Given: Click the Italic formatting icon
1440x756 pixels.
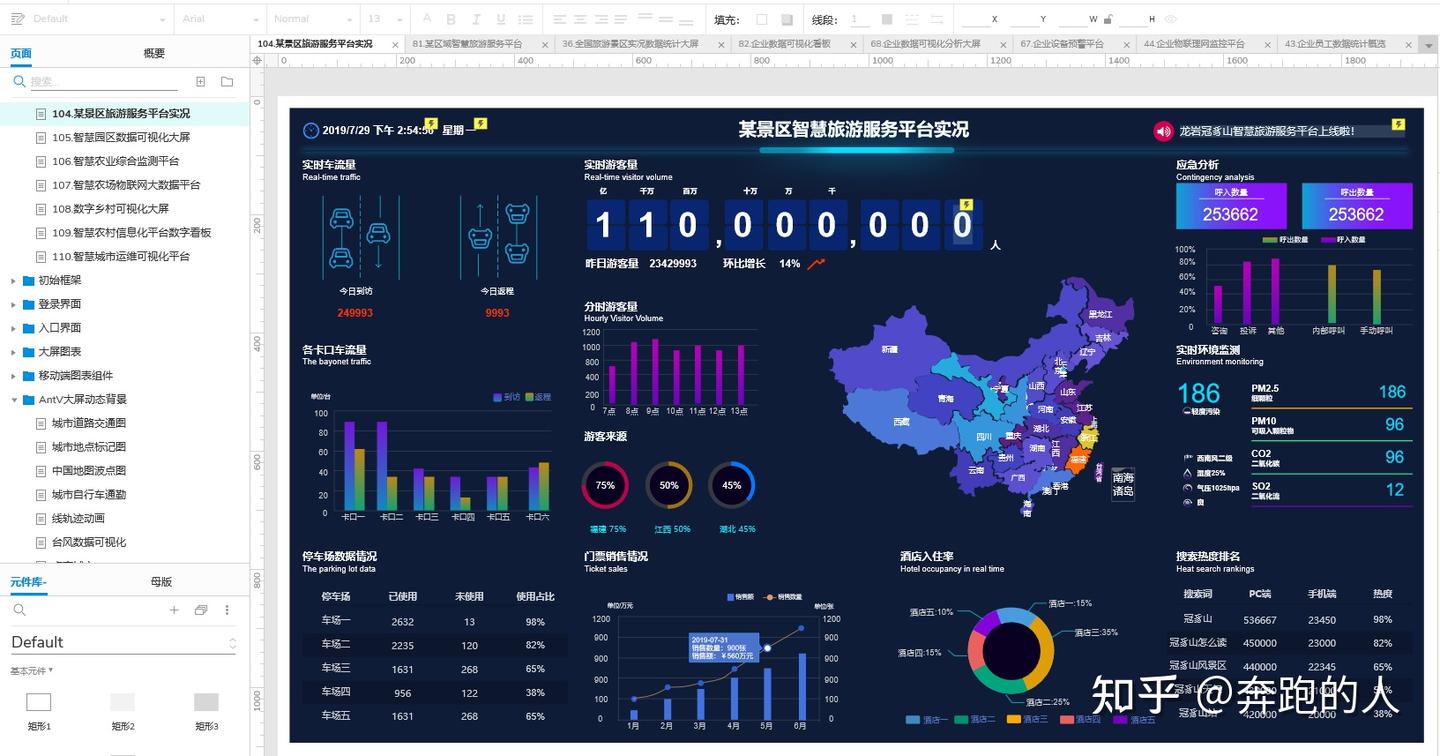Looking at the screenshot, I should pos(476,19).
